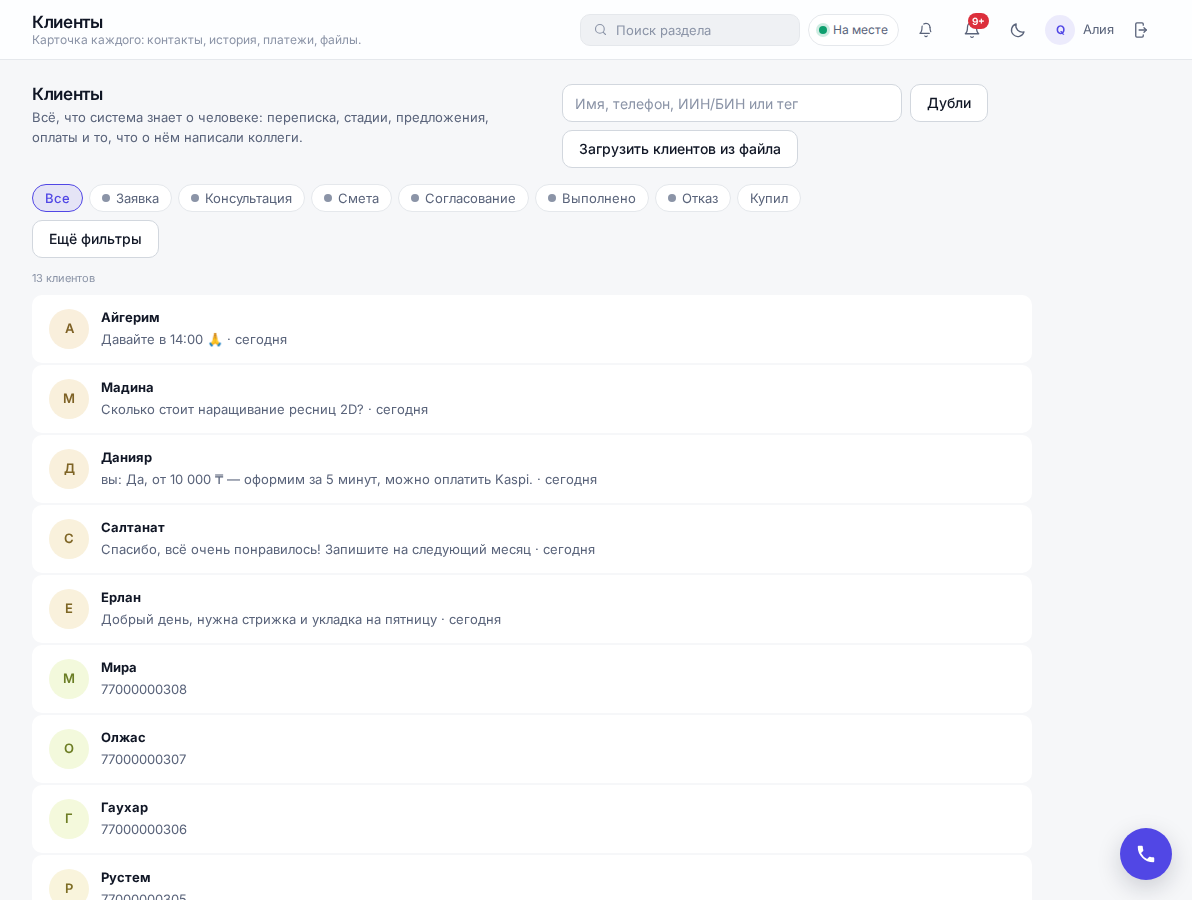Click the logout icon
This screenshot has width=1192, height=900.
coord(1140,30)
